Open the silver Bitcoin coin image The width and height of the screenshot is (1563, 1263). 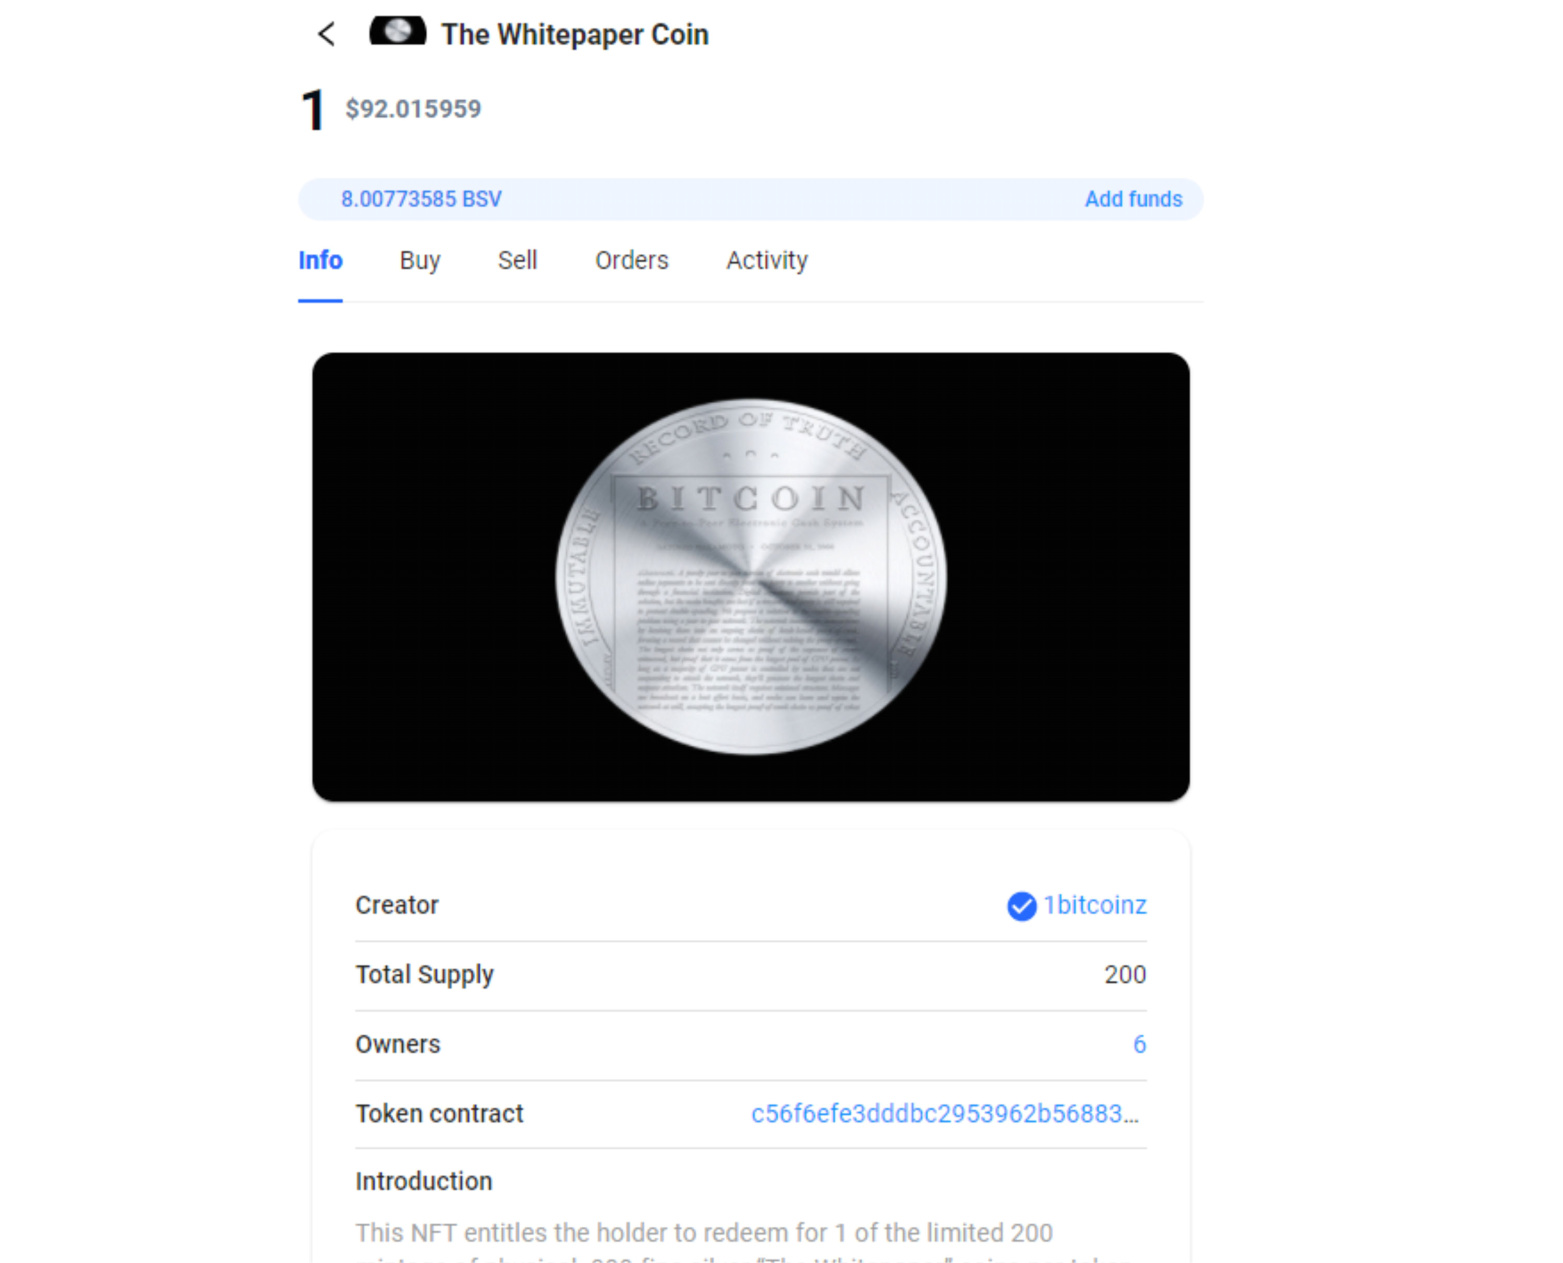(751, 577)
